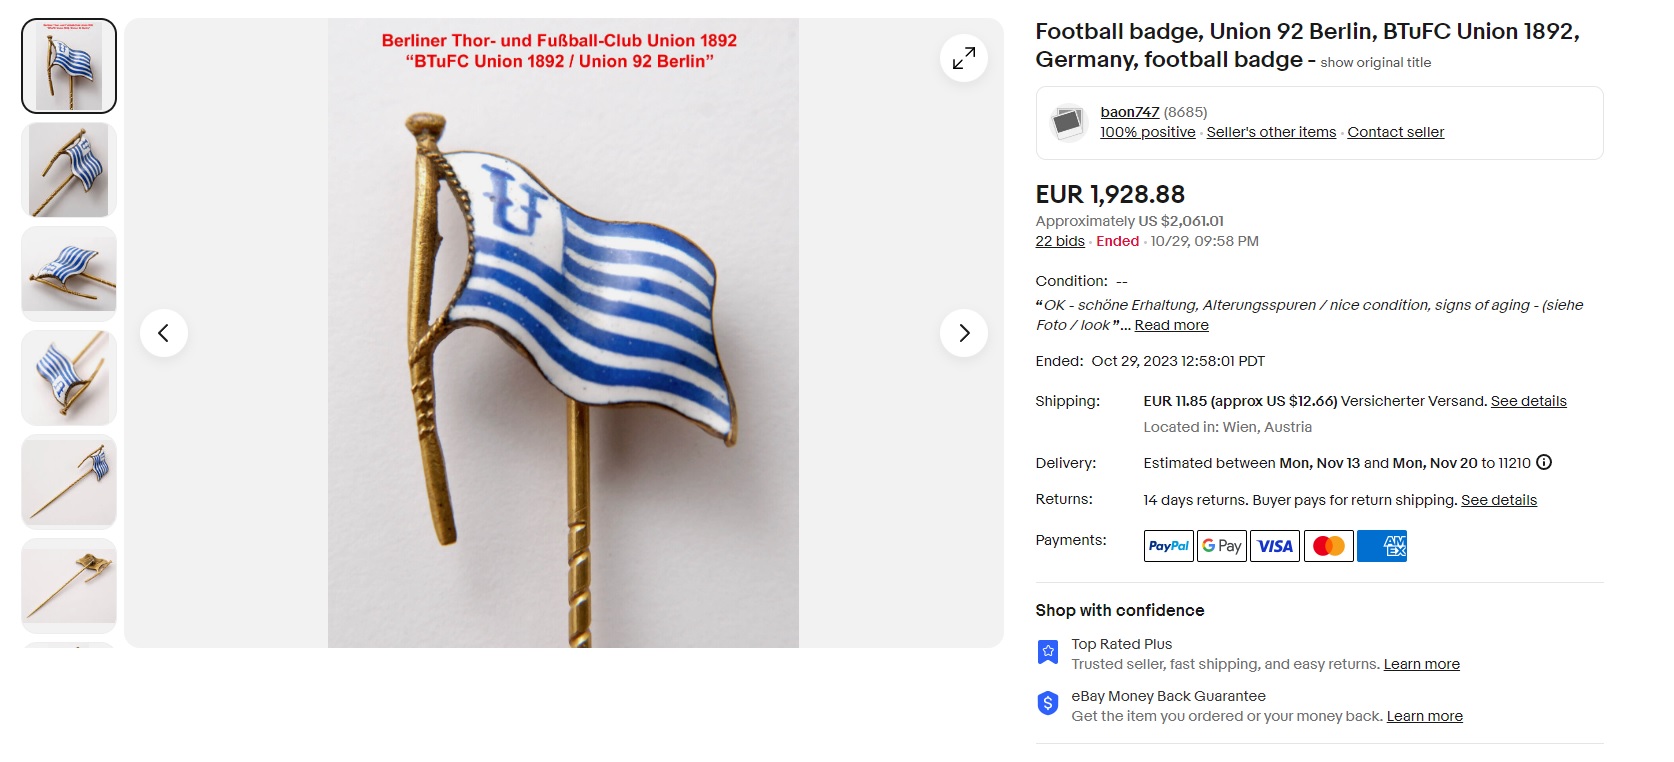Click the Visa payment icon
Image resolution: width=1674 pixels, height=762 pixels.
coord(1274,546)
